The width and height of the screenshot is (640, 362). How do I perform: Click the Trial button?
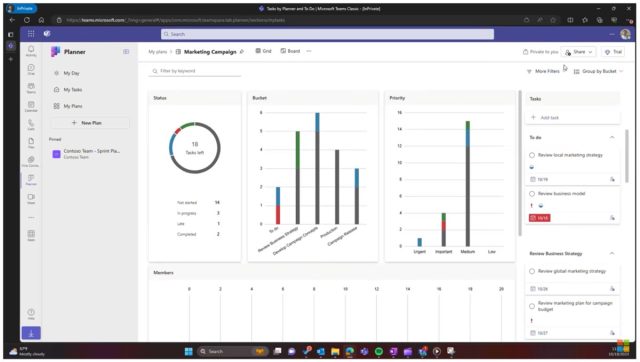(613, 52)
